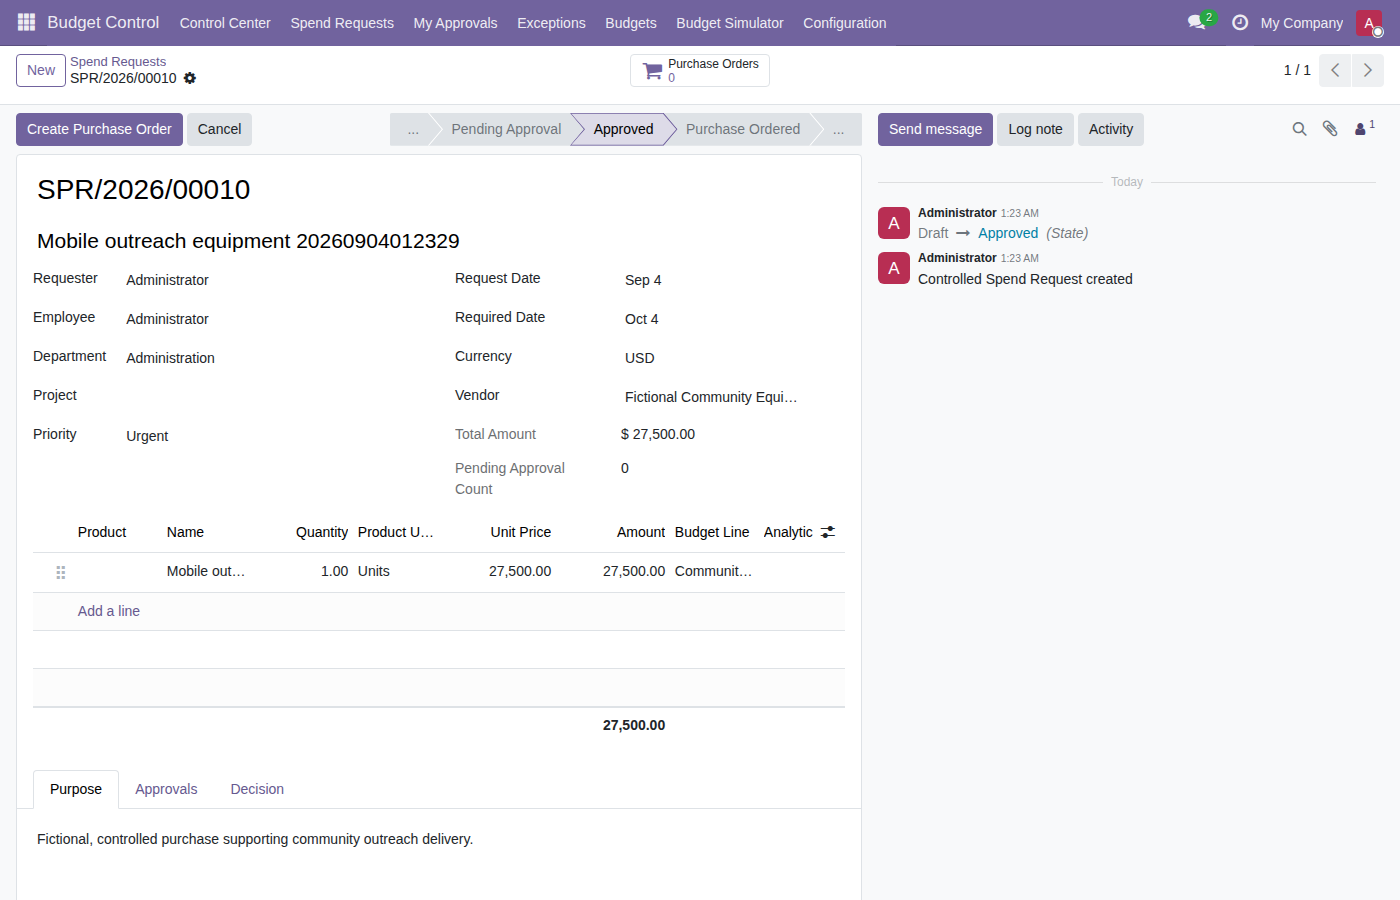Screen dimensions: 1400x900
Task: Click the New record button
Action: (41, 70)
